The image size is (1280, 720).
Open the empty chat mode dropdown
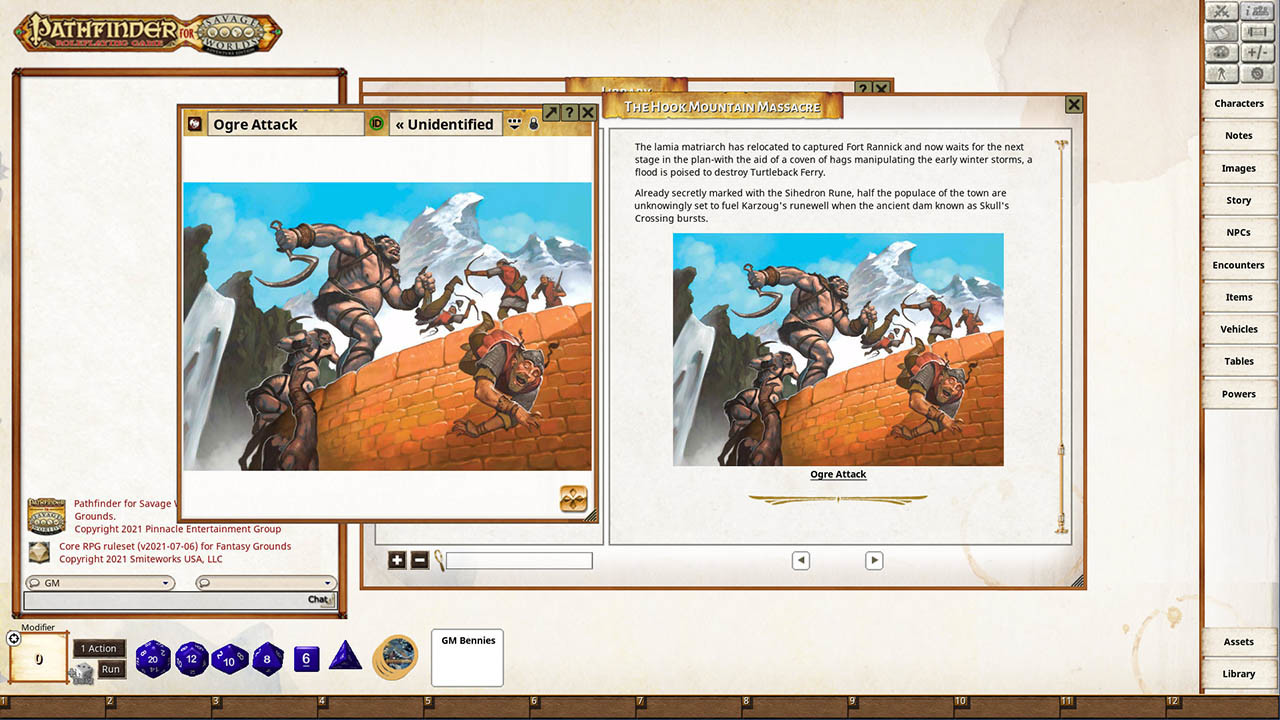266,583
